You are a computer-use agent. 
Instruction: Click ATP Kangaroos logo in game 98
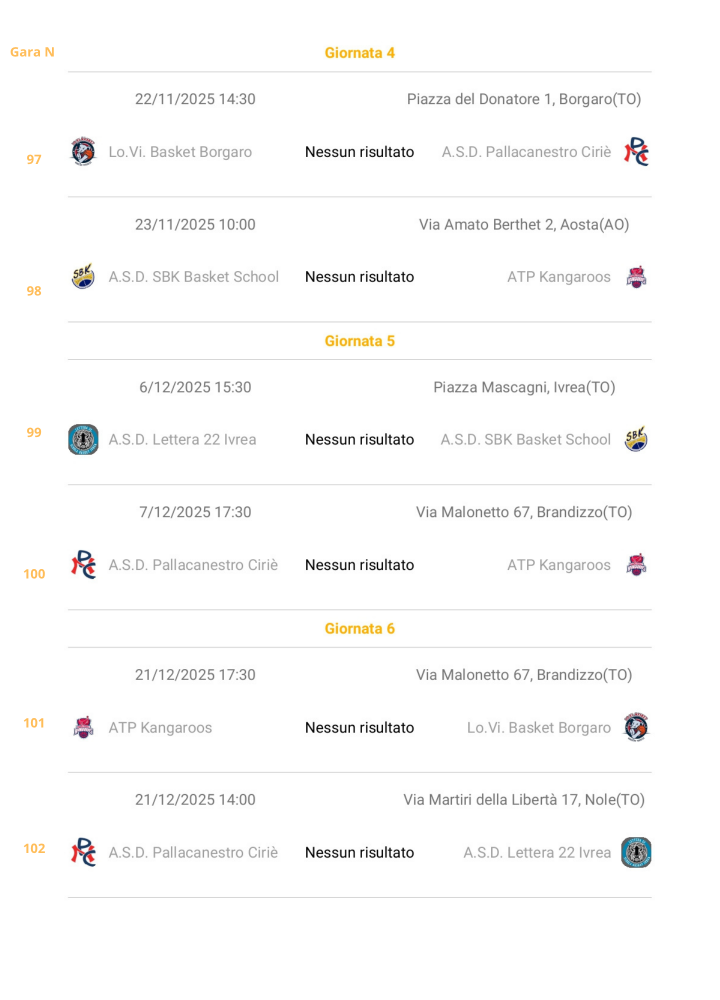(636, 277)
